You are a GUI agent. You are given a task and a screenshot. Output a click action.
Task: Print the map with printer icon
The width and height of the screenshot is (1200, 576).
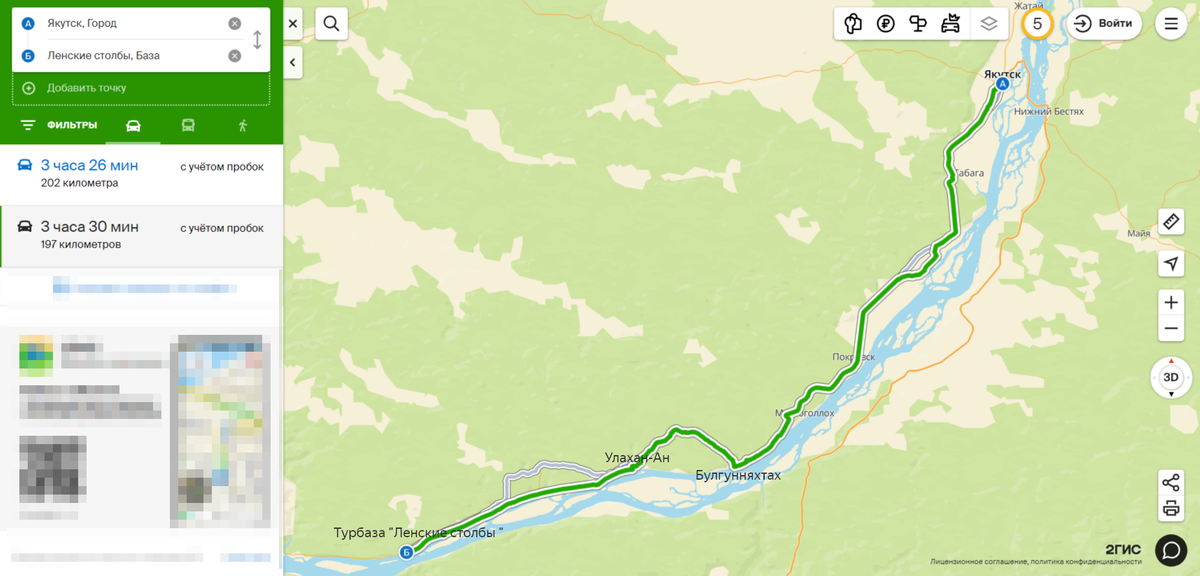[1171, 509]
